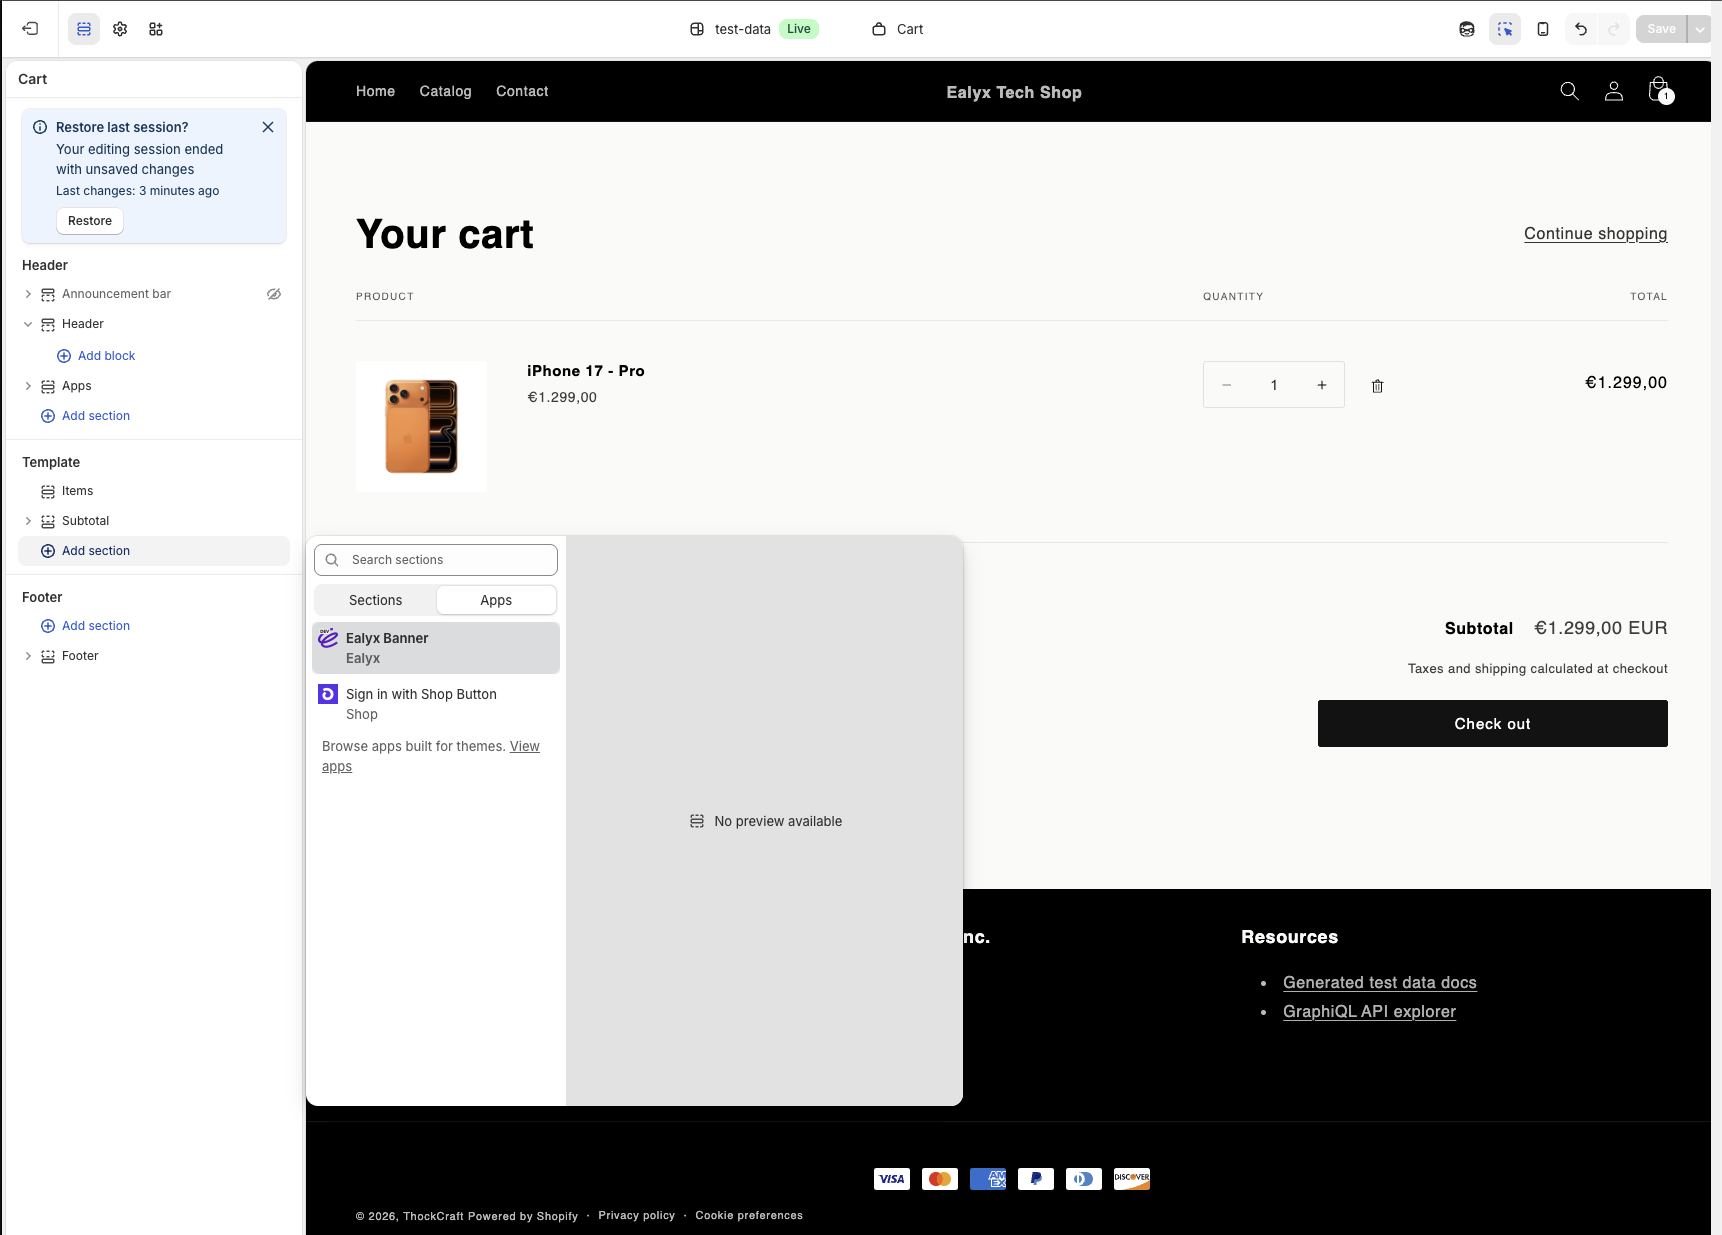Switch to the Sections tab
The width and height of the screenshot is (1722, 1235).
376,600
